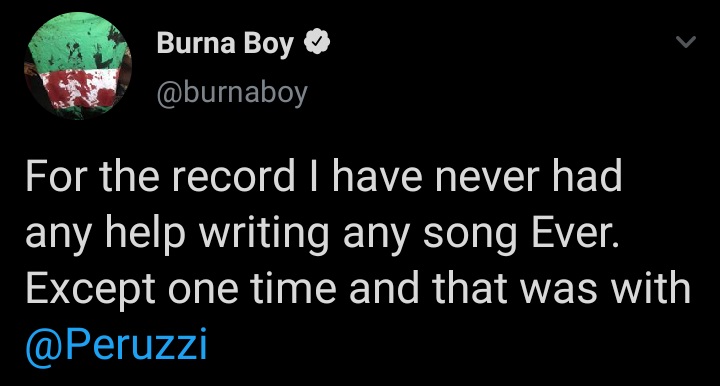Select the tweet line starting "For the record"
Viewport: 720px width, 386px height.
(x=324, y=176)
